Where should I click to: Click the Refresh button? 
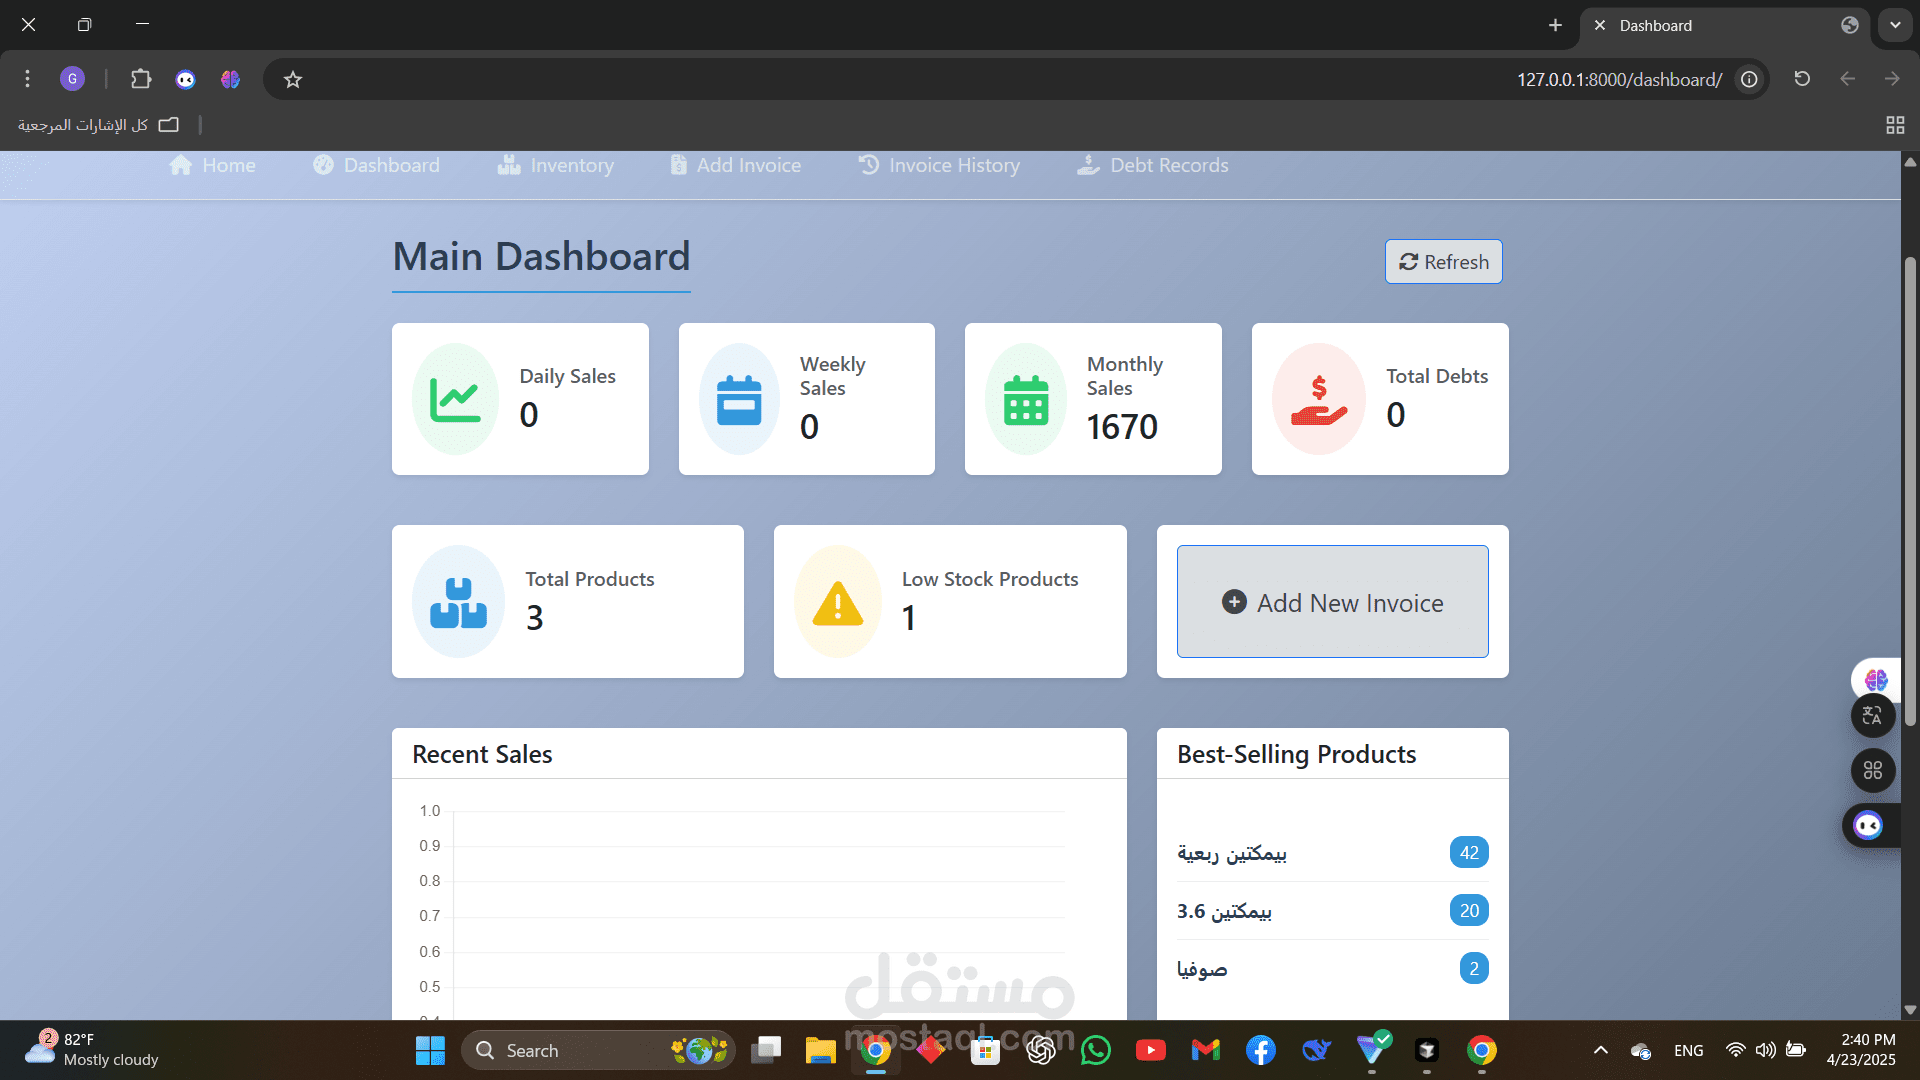click(x=1443, y=262)
